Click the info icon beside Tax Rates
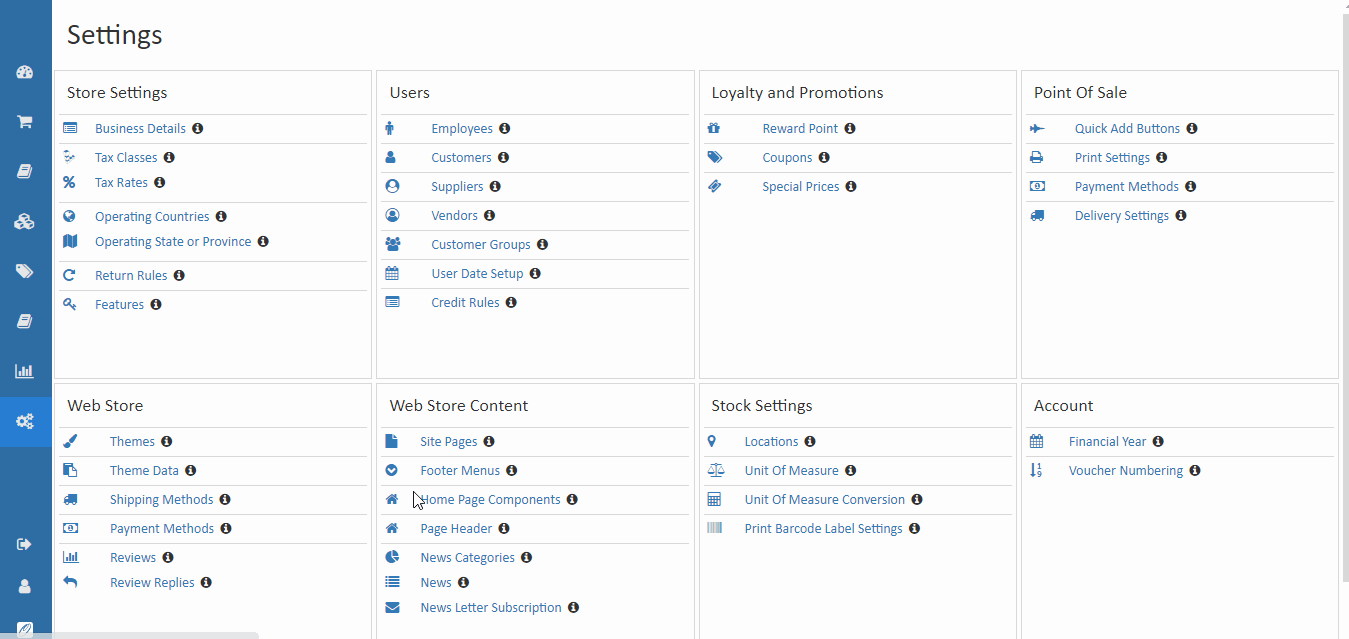Image resolution: width=1349 pixels, height=639 pixels. [x=160, y=183]
